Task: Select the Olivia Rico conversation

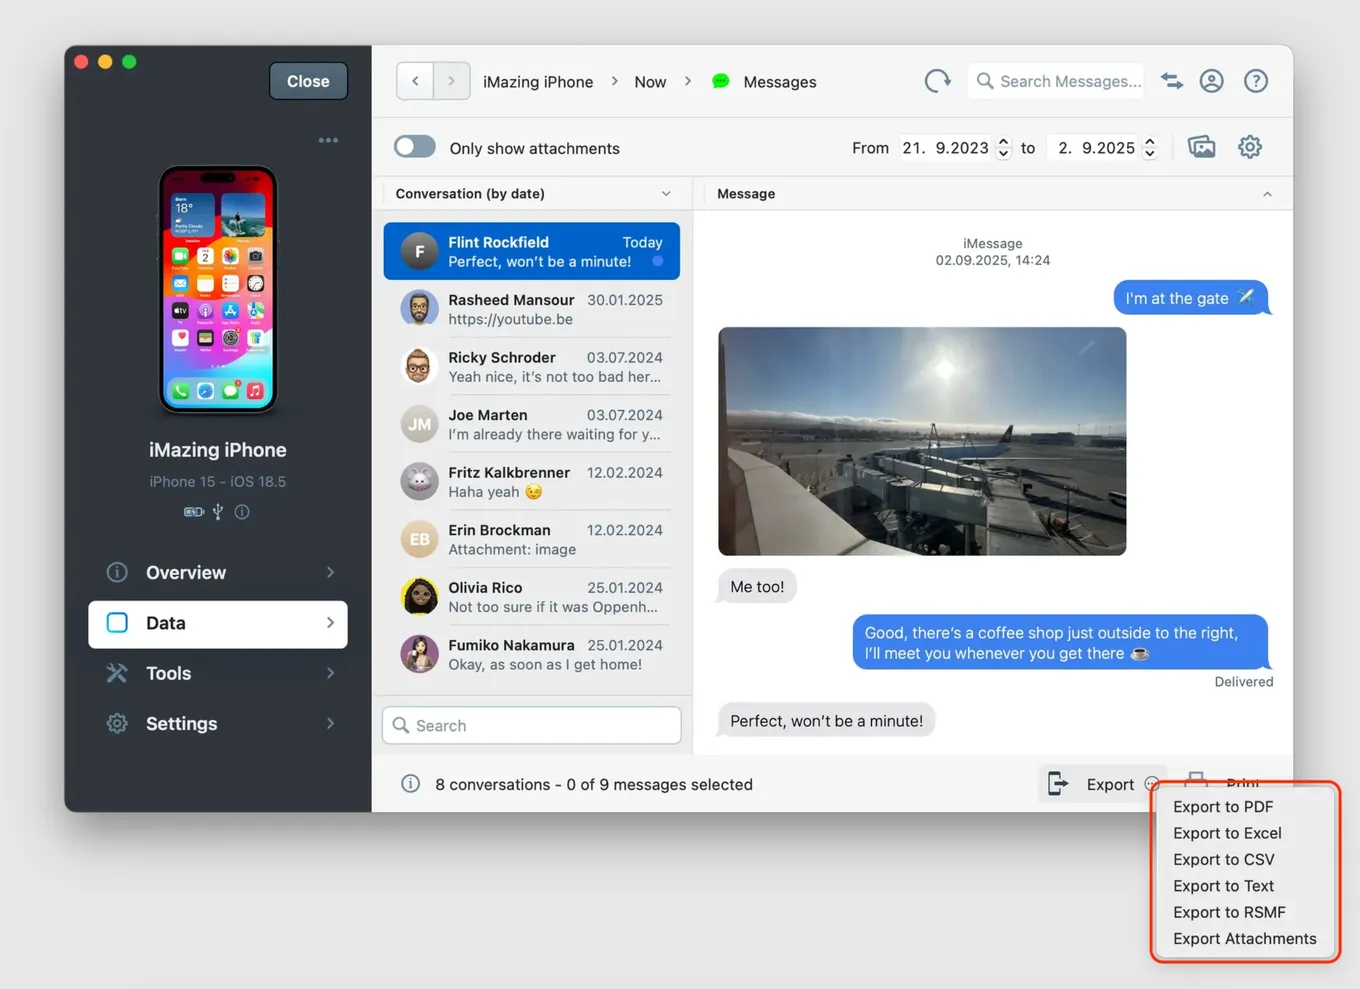Action: (x=532, y=597)
